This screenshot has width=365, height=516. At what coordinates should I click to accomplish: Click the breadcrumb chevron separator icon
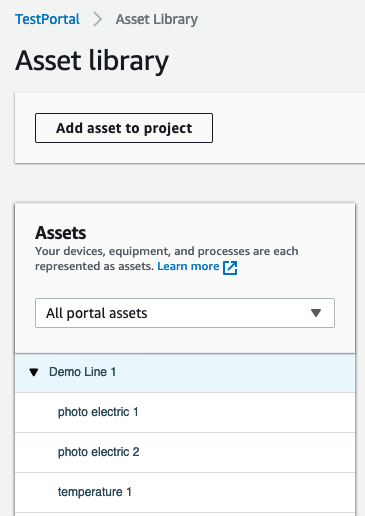[x=98, y=19]
